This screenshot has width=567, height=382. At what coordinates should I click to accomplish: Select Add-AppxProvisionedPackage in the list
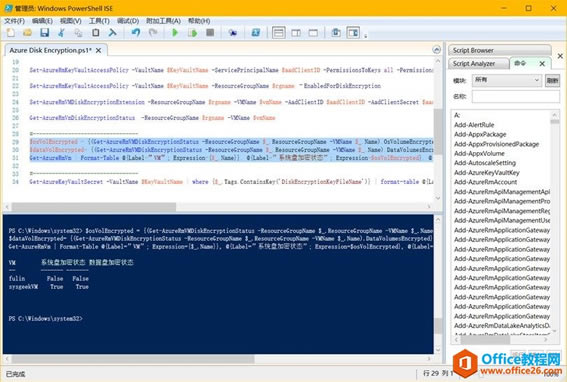pyautogui.click(x=496, y=144)
